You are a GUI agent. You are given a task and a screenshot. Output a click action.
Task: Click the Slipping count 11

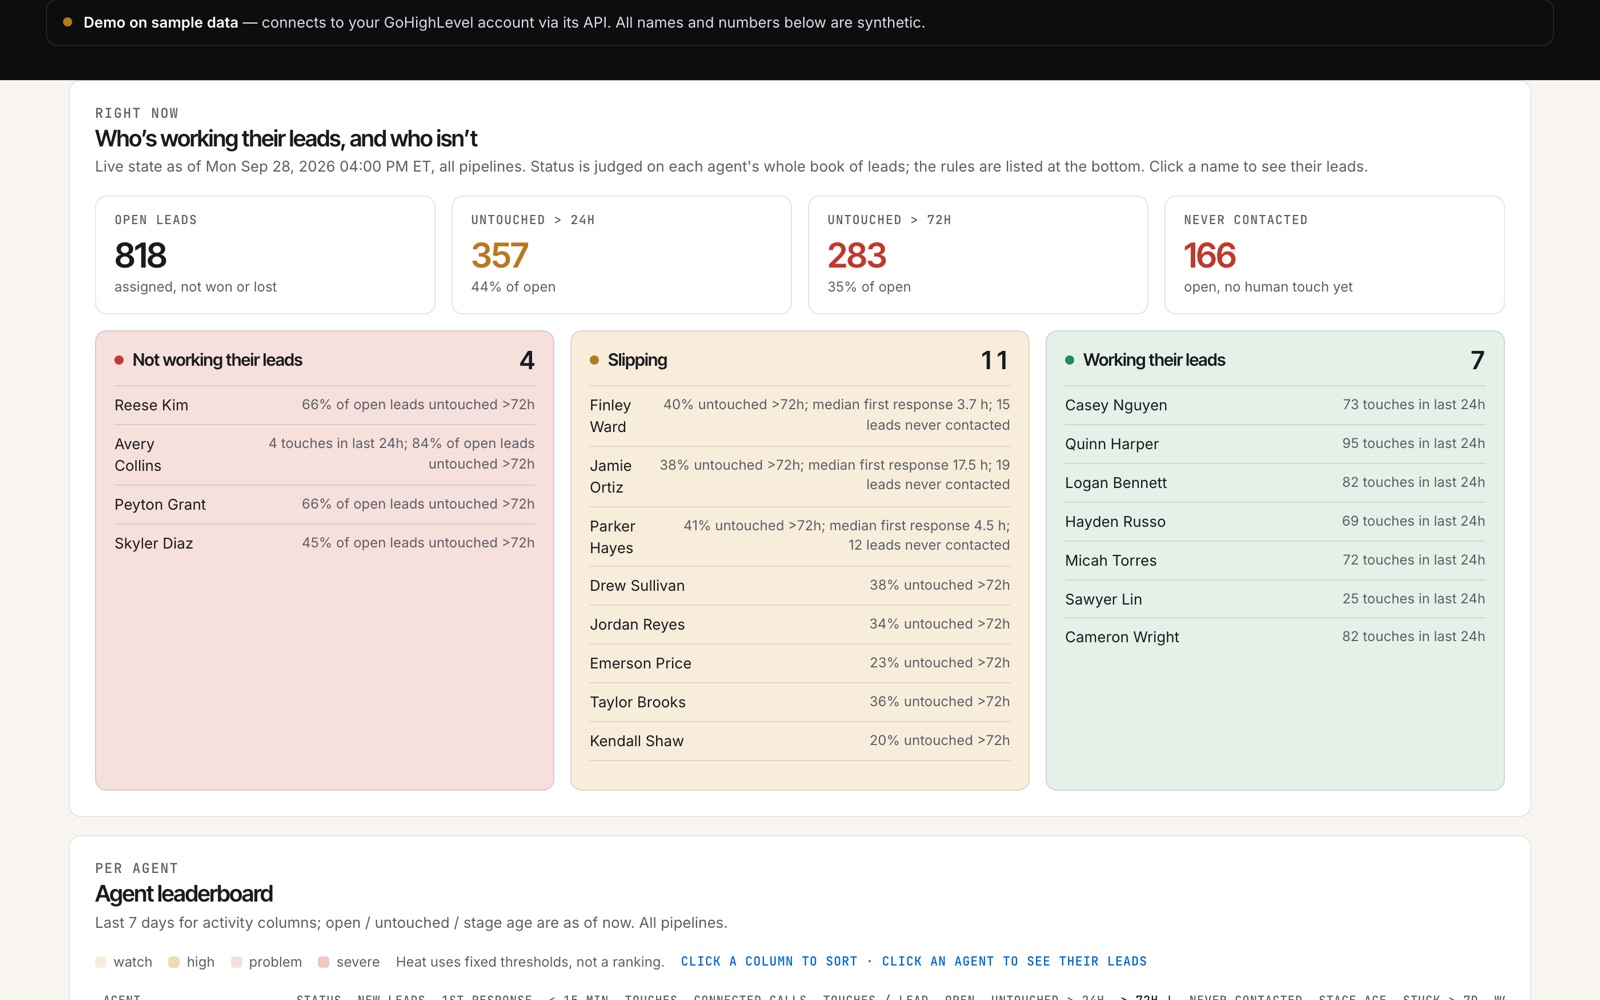click(994, 360)
